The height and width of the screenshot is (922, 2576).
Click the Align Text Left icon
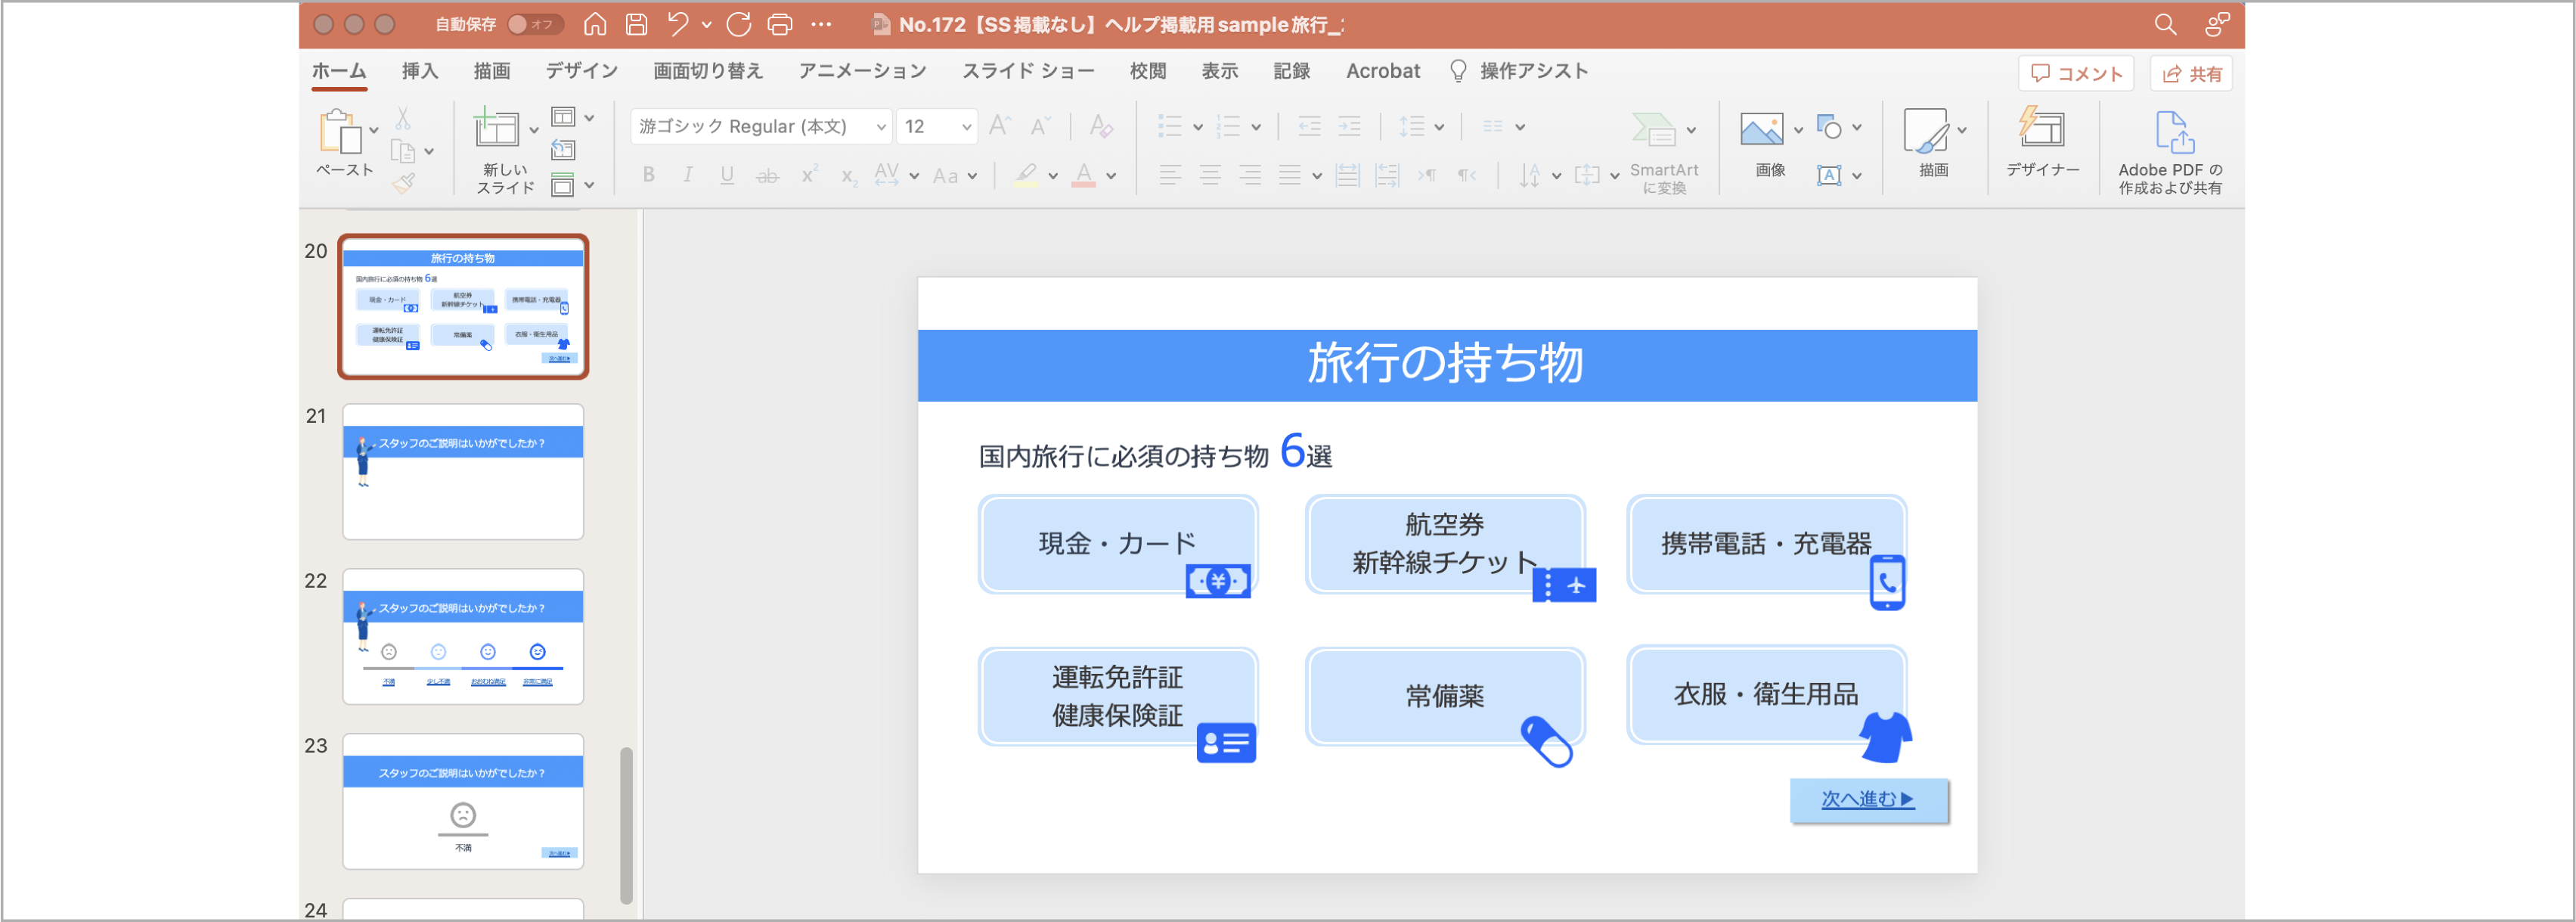click(x=1170, y=176)
